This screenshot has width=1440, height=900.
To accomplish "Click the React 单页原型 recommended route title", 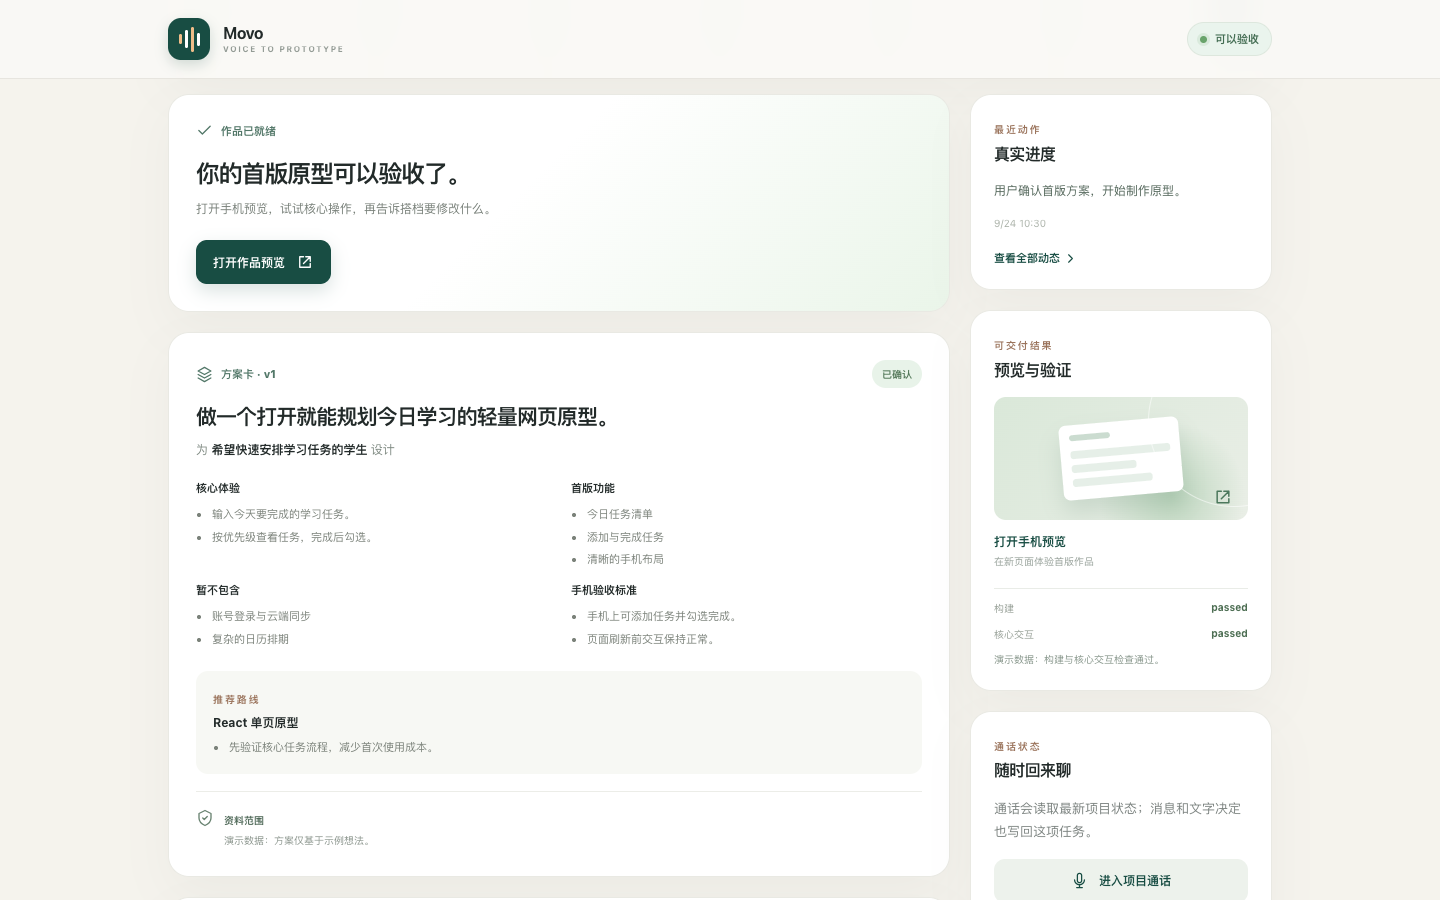I will coord(256,722).
